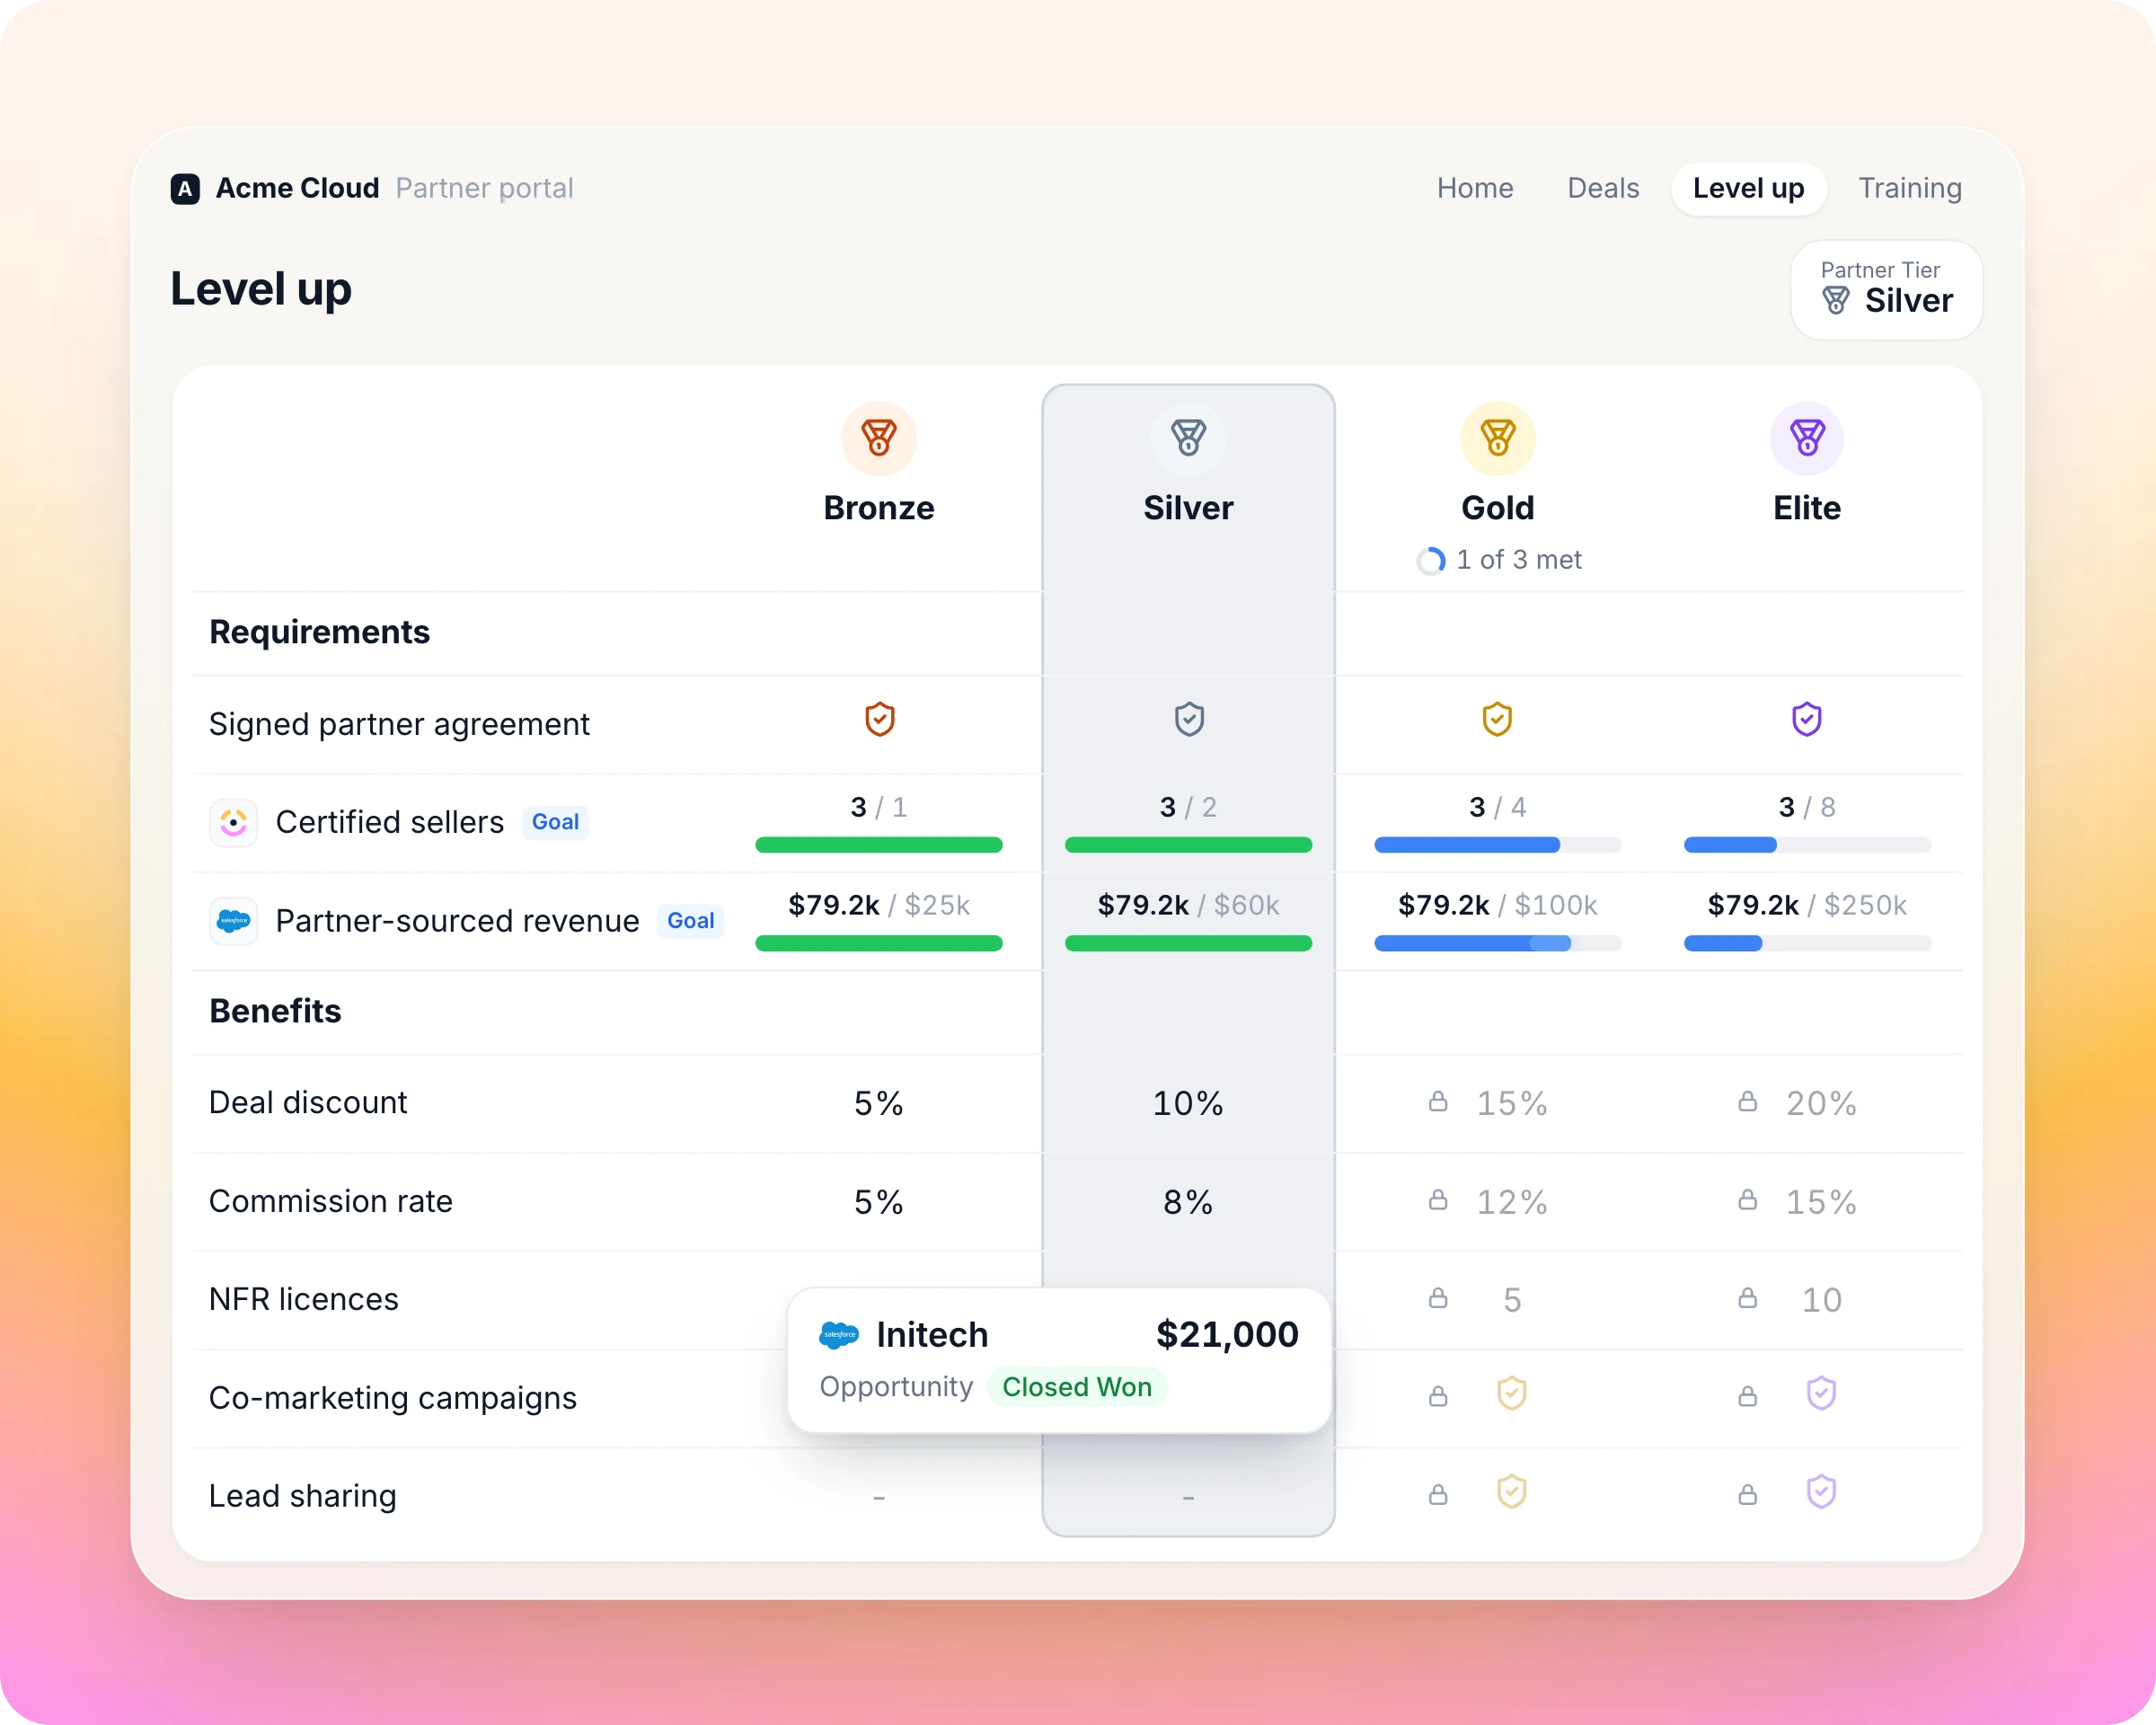Select the Elite tier medal icon
2156x1725 pixels.
pos(1807,438)
